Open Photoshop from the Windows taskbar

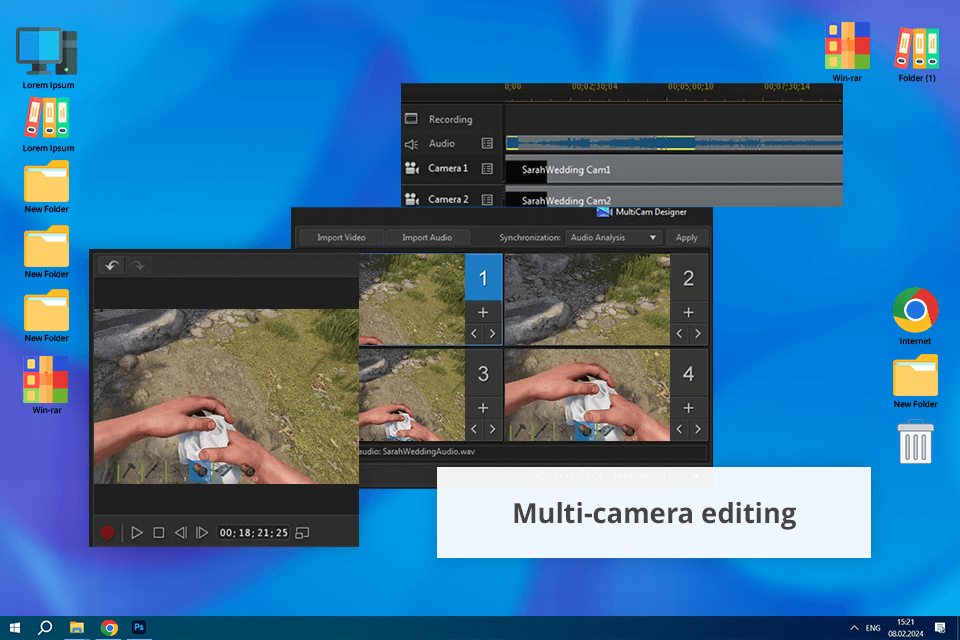[140, 627]
